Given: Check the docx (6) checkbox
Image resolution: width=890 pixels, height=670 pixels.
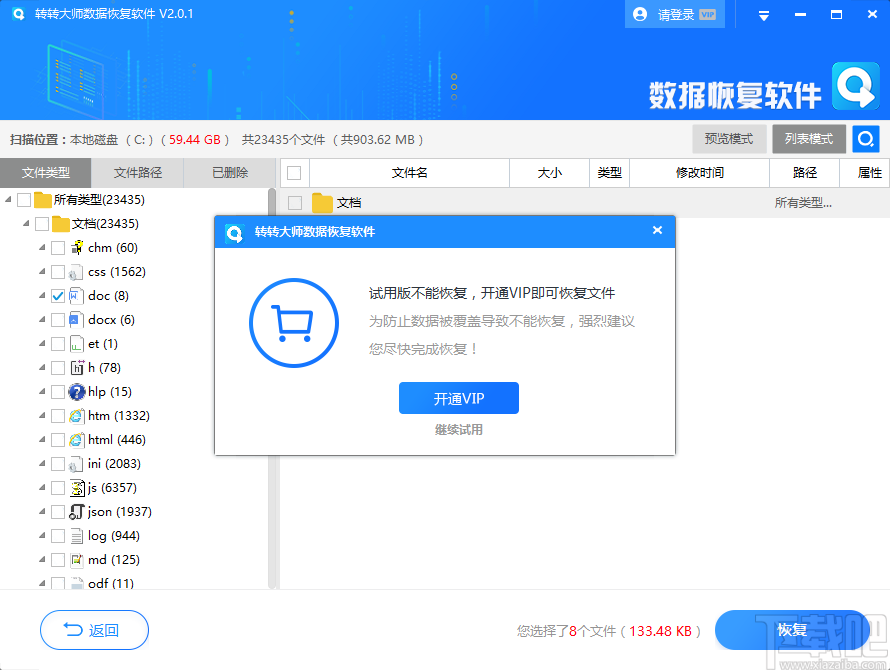Looking at the screenshot, I should click(x=58, y=320).
